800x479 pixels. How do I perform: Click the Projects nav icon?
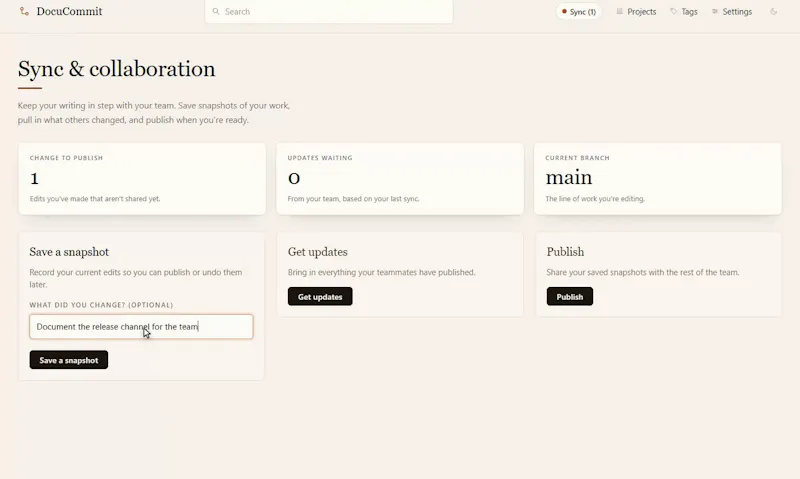(x=619, y=11)
